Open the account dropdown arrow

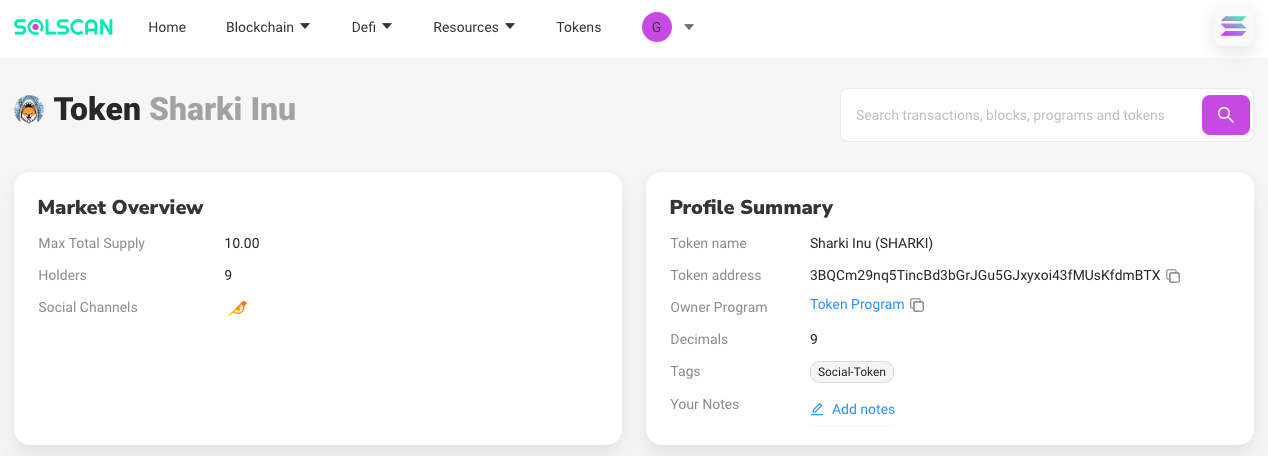coord(689,27)
